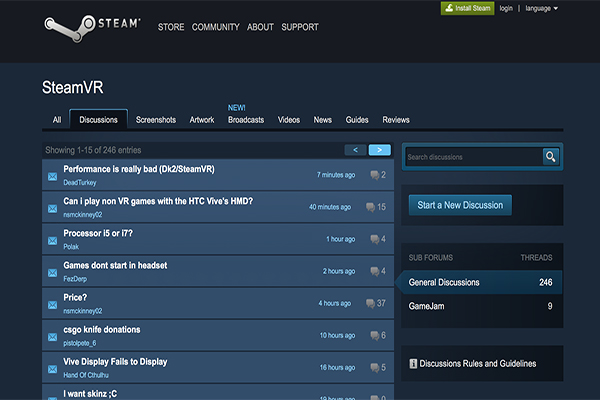
Task: Click author name FezDerp
Action: [x=75, y=279]
